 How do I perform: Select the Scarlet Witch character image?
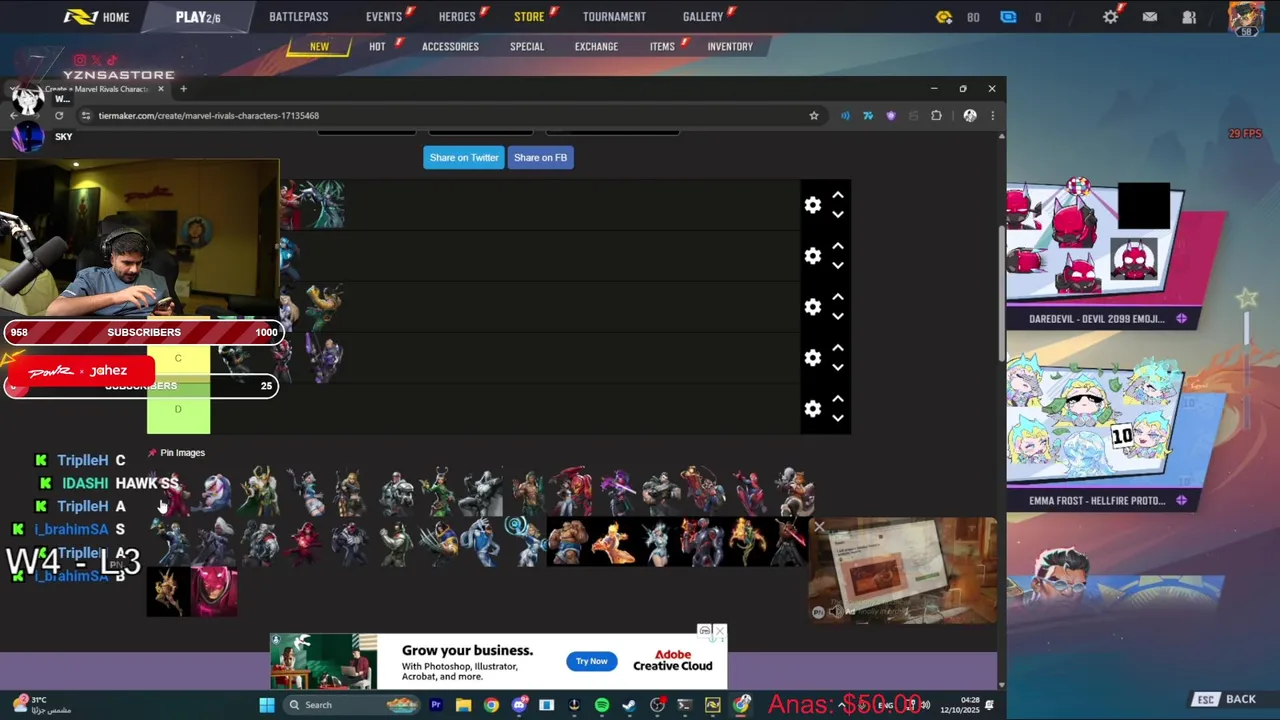point(305,542)
